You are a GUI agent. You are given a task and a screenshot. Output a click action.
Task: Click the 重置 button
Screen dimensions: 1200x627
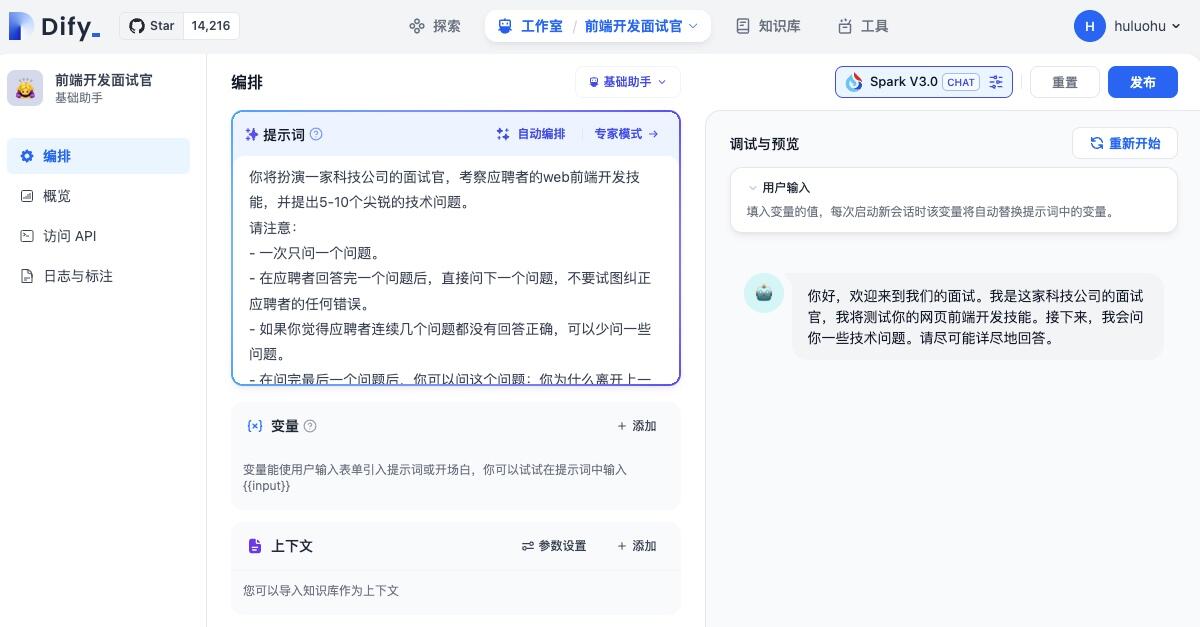(x=1065, y=82)
